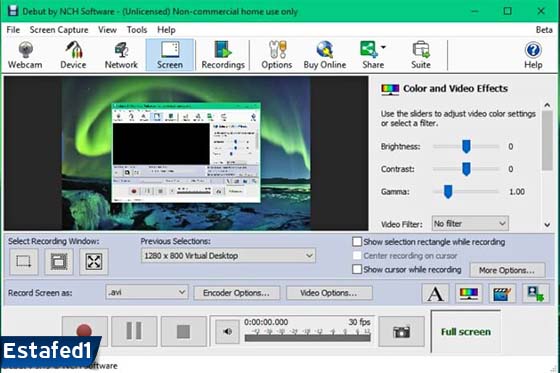This screenshot has height=373, width=560.
Task: Enable Show cursor while recording
Action: pos(357,269)
